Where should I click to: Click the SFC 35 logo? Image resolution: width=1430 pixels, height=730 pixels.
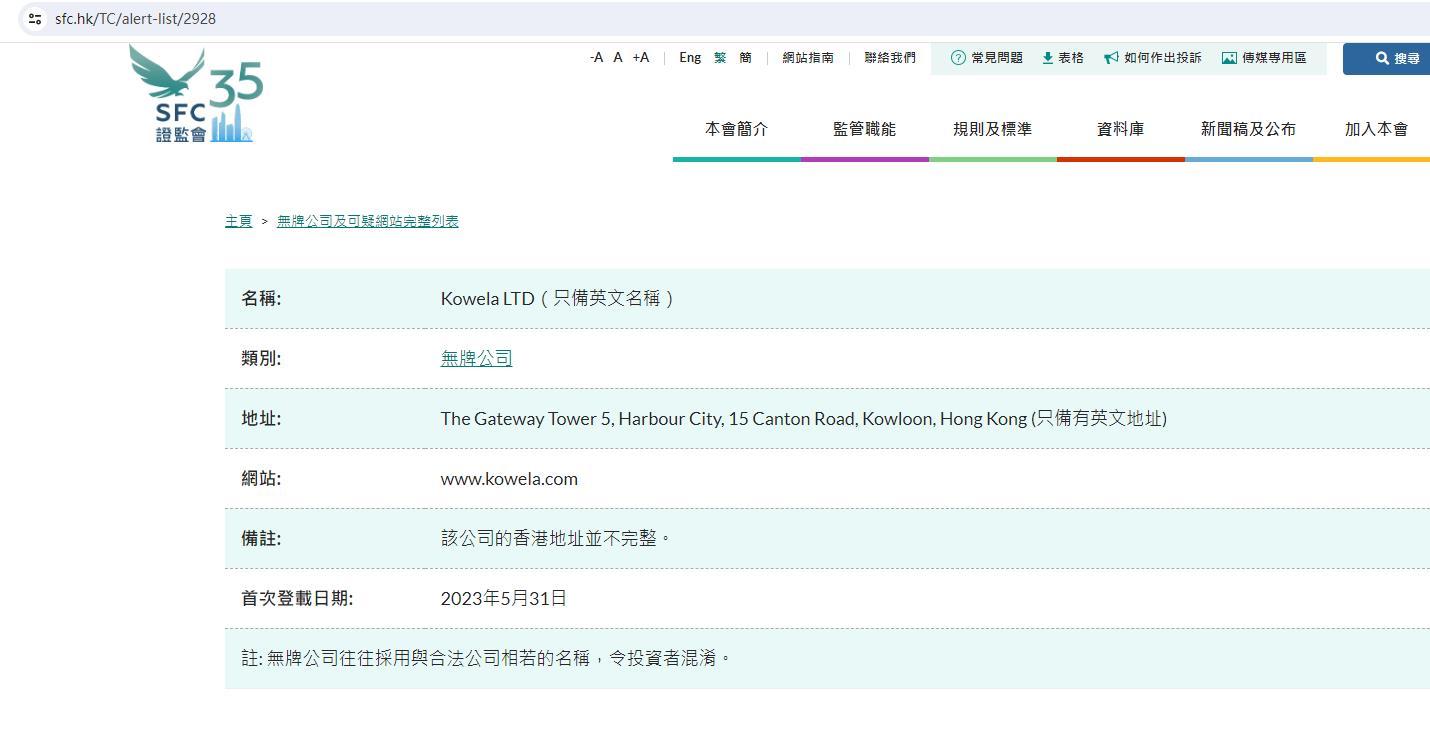click(196, 97)
